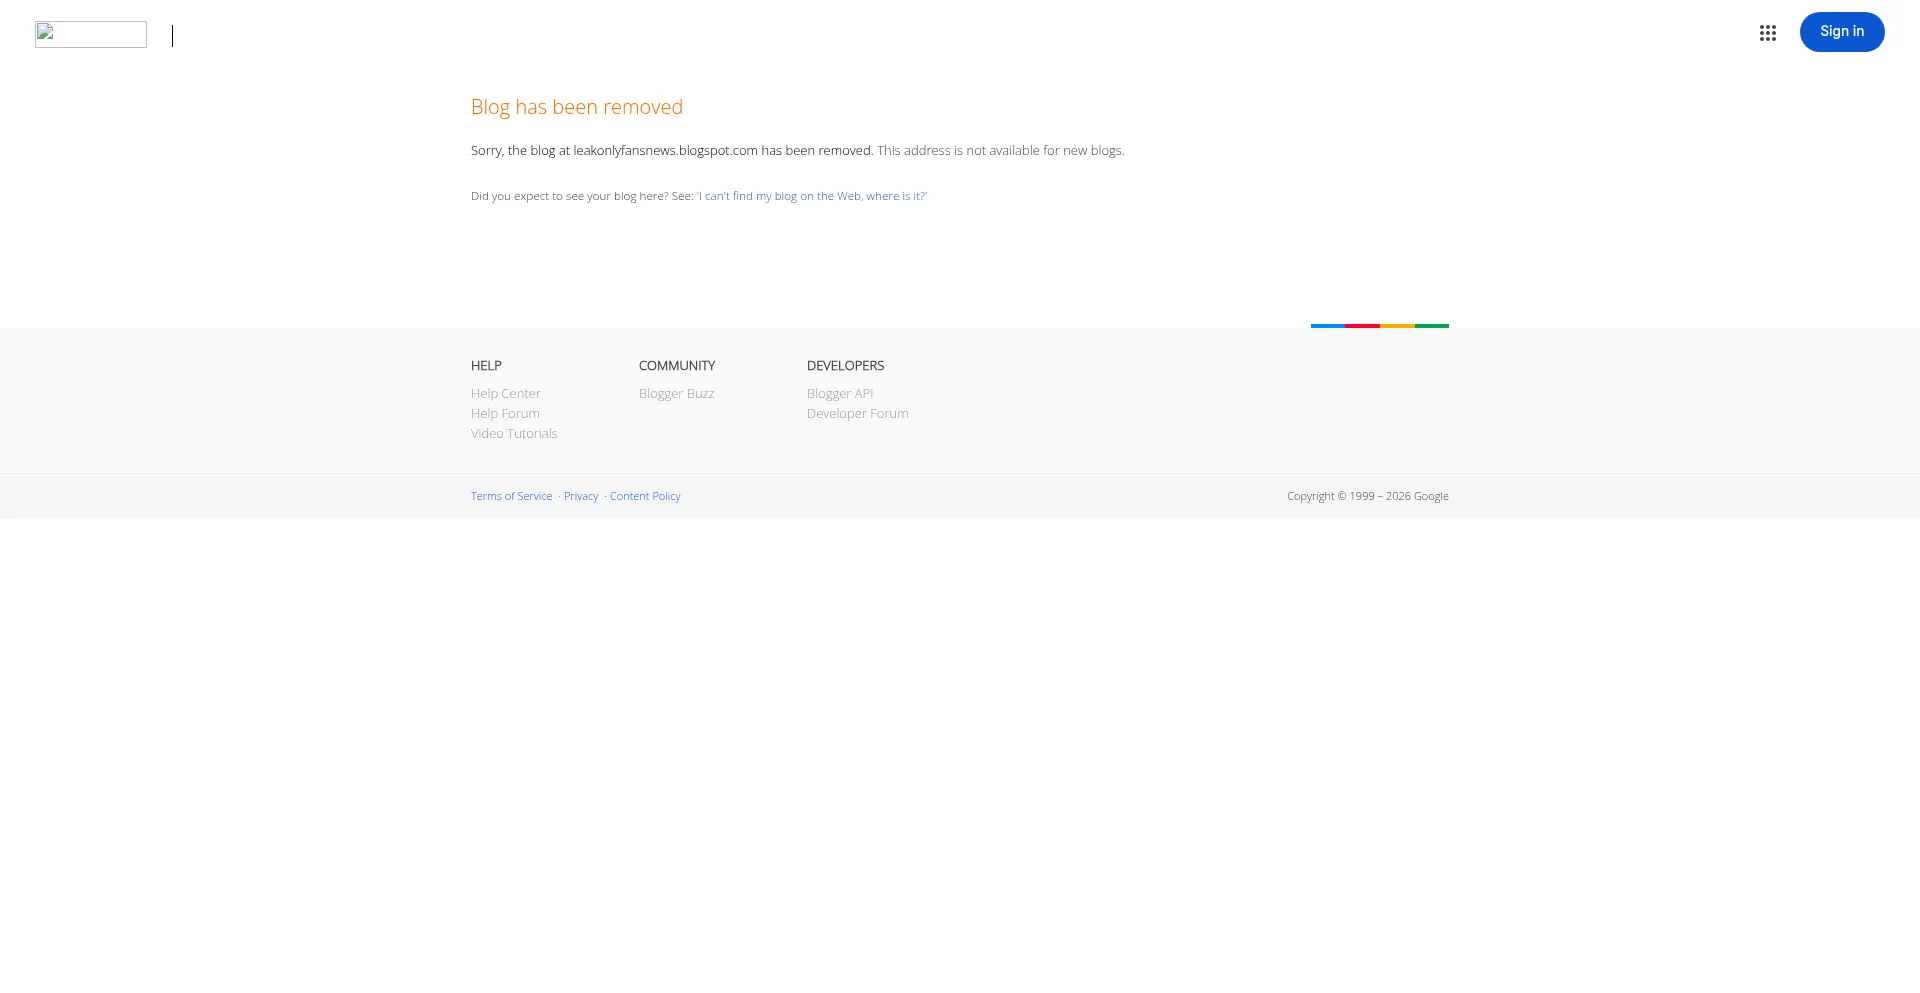
Task: Open the Google apps grid icon
Action: (1768, 33)
